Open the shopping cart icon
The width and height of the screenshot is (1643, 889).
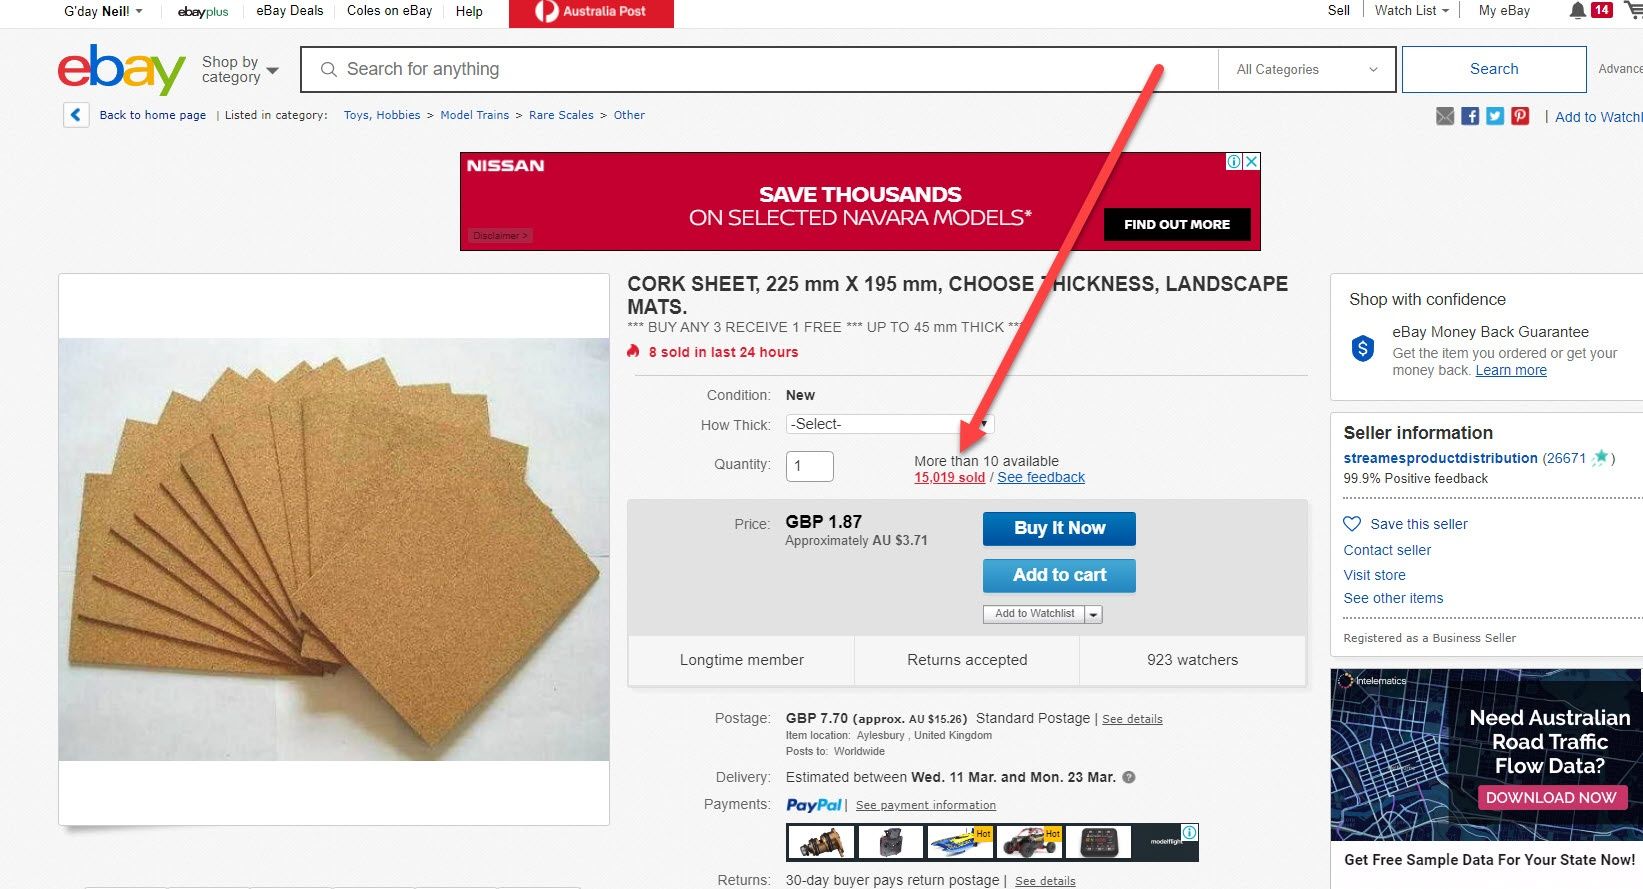pyautogui.click(x=1634, y=11)
